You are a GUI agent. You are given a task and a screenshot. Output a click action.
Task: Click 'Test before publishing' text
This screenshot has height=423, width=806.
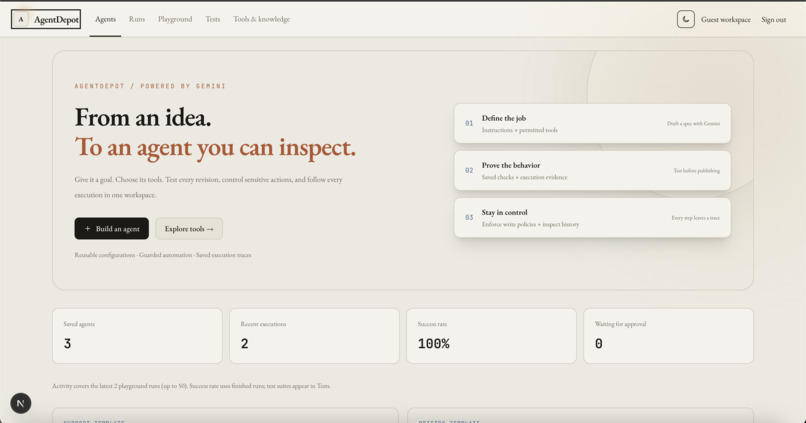click(697, 171)
